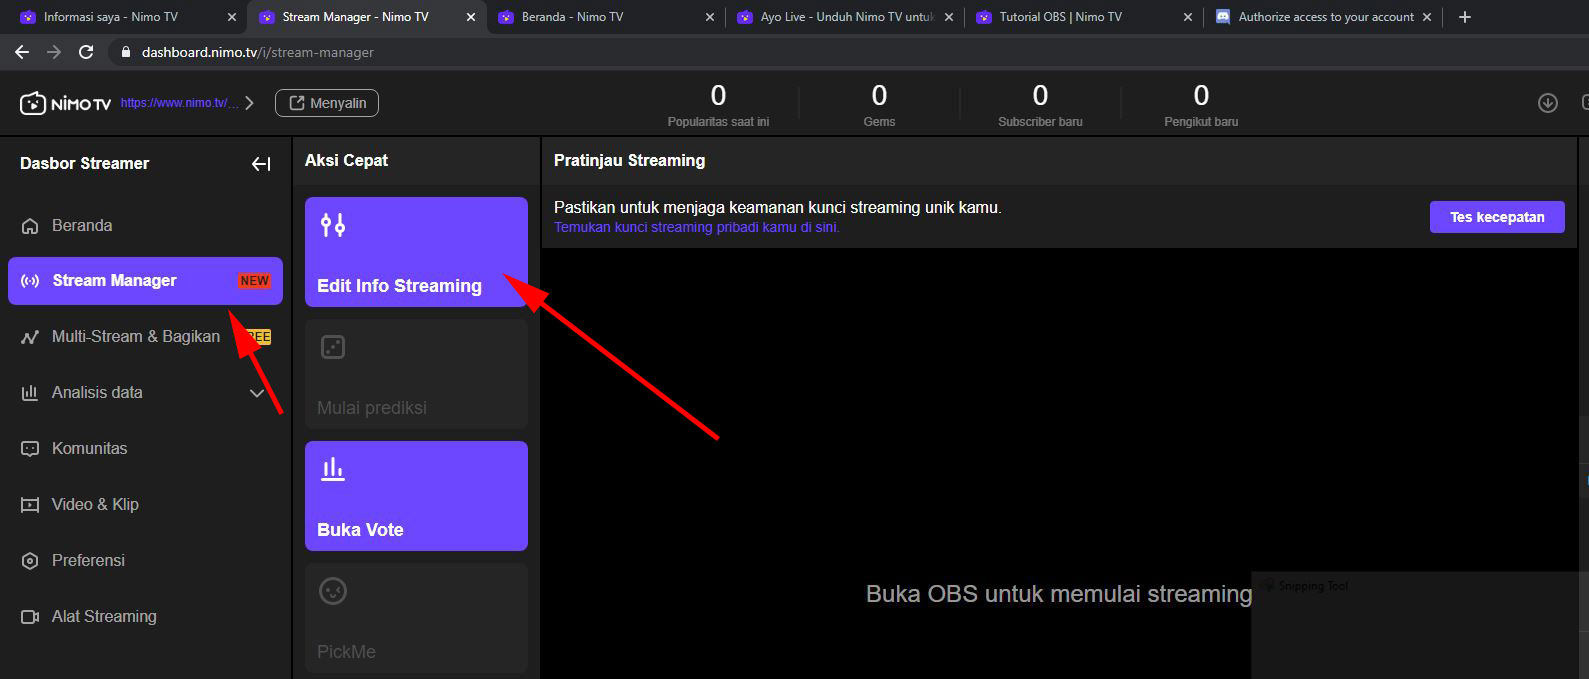Click the PickMe card

(416, 618)
